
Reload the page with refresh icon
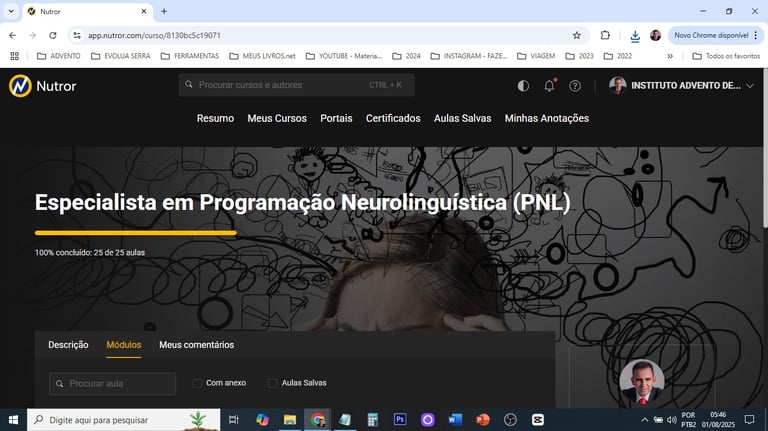click(x=53, y=35)
